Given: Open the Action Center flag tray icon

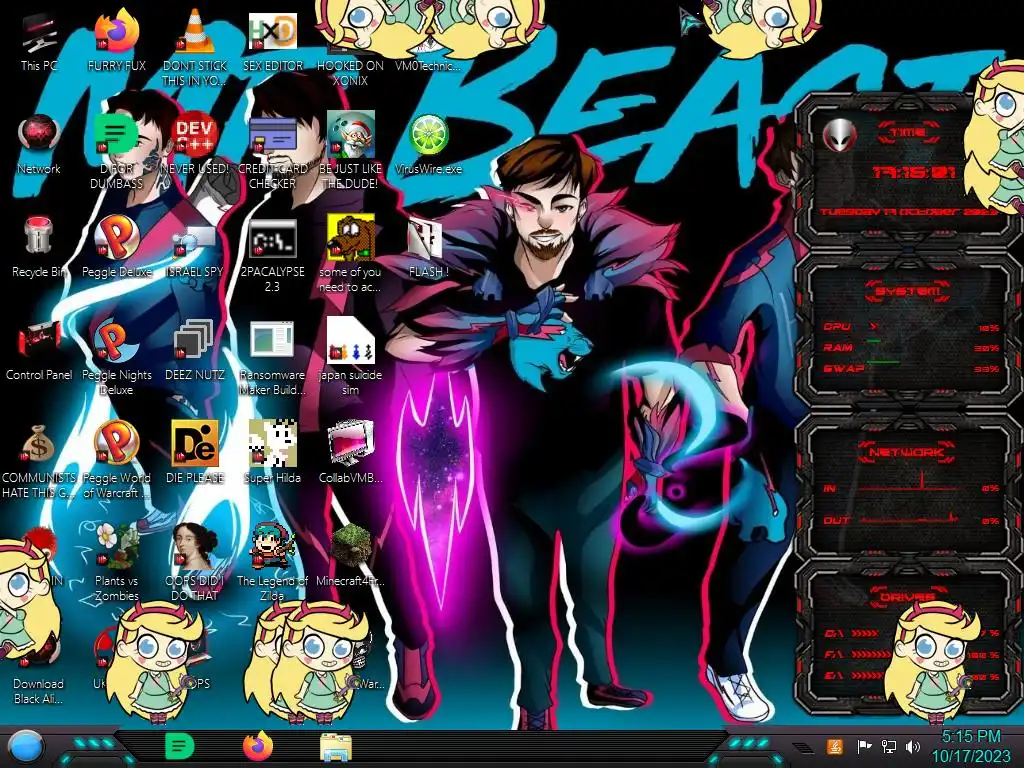Looking at the screenshot, I should (864, 746).
